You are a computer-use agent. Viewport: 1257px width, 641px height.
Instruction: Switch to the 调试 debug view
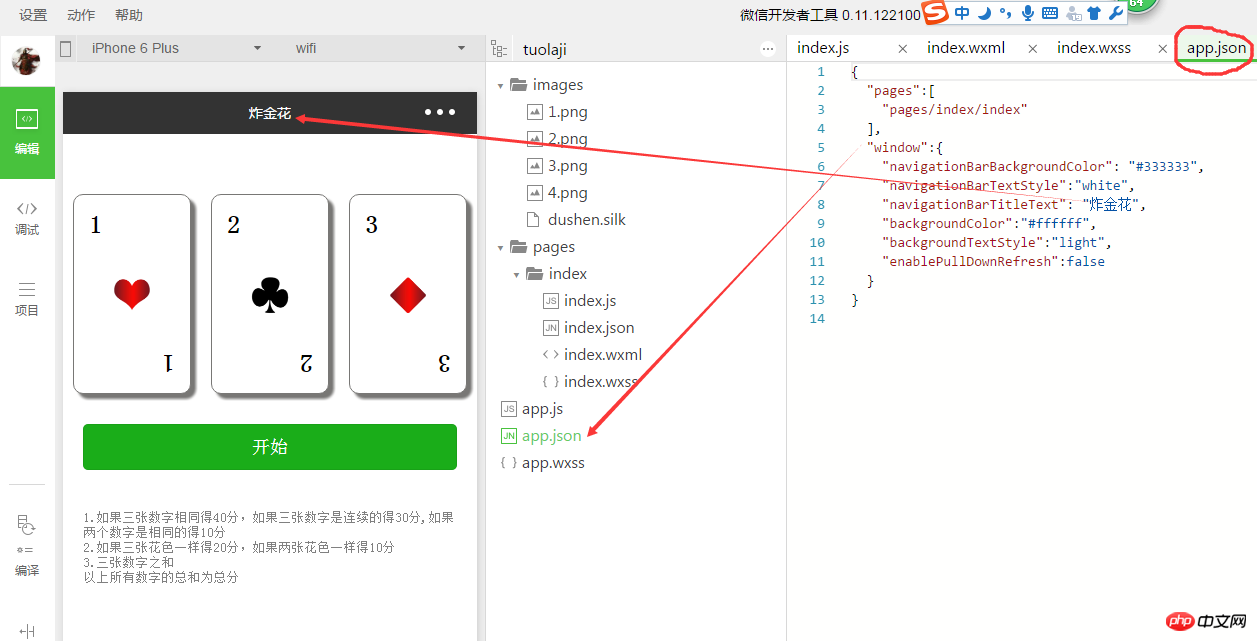[x=27, y=217]
